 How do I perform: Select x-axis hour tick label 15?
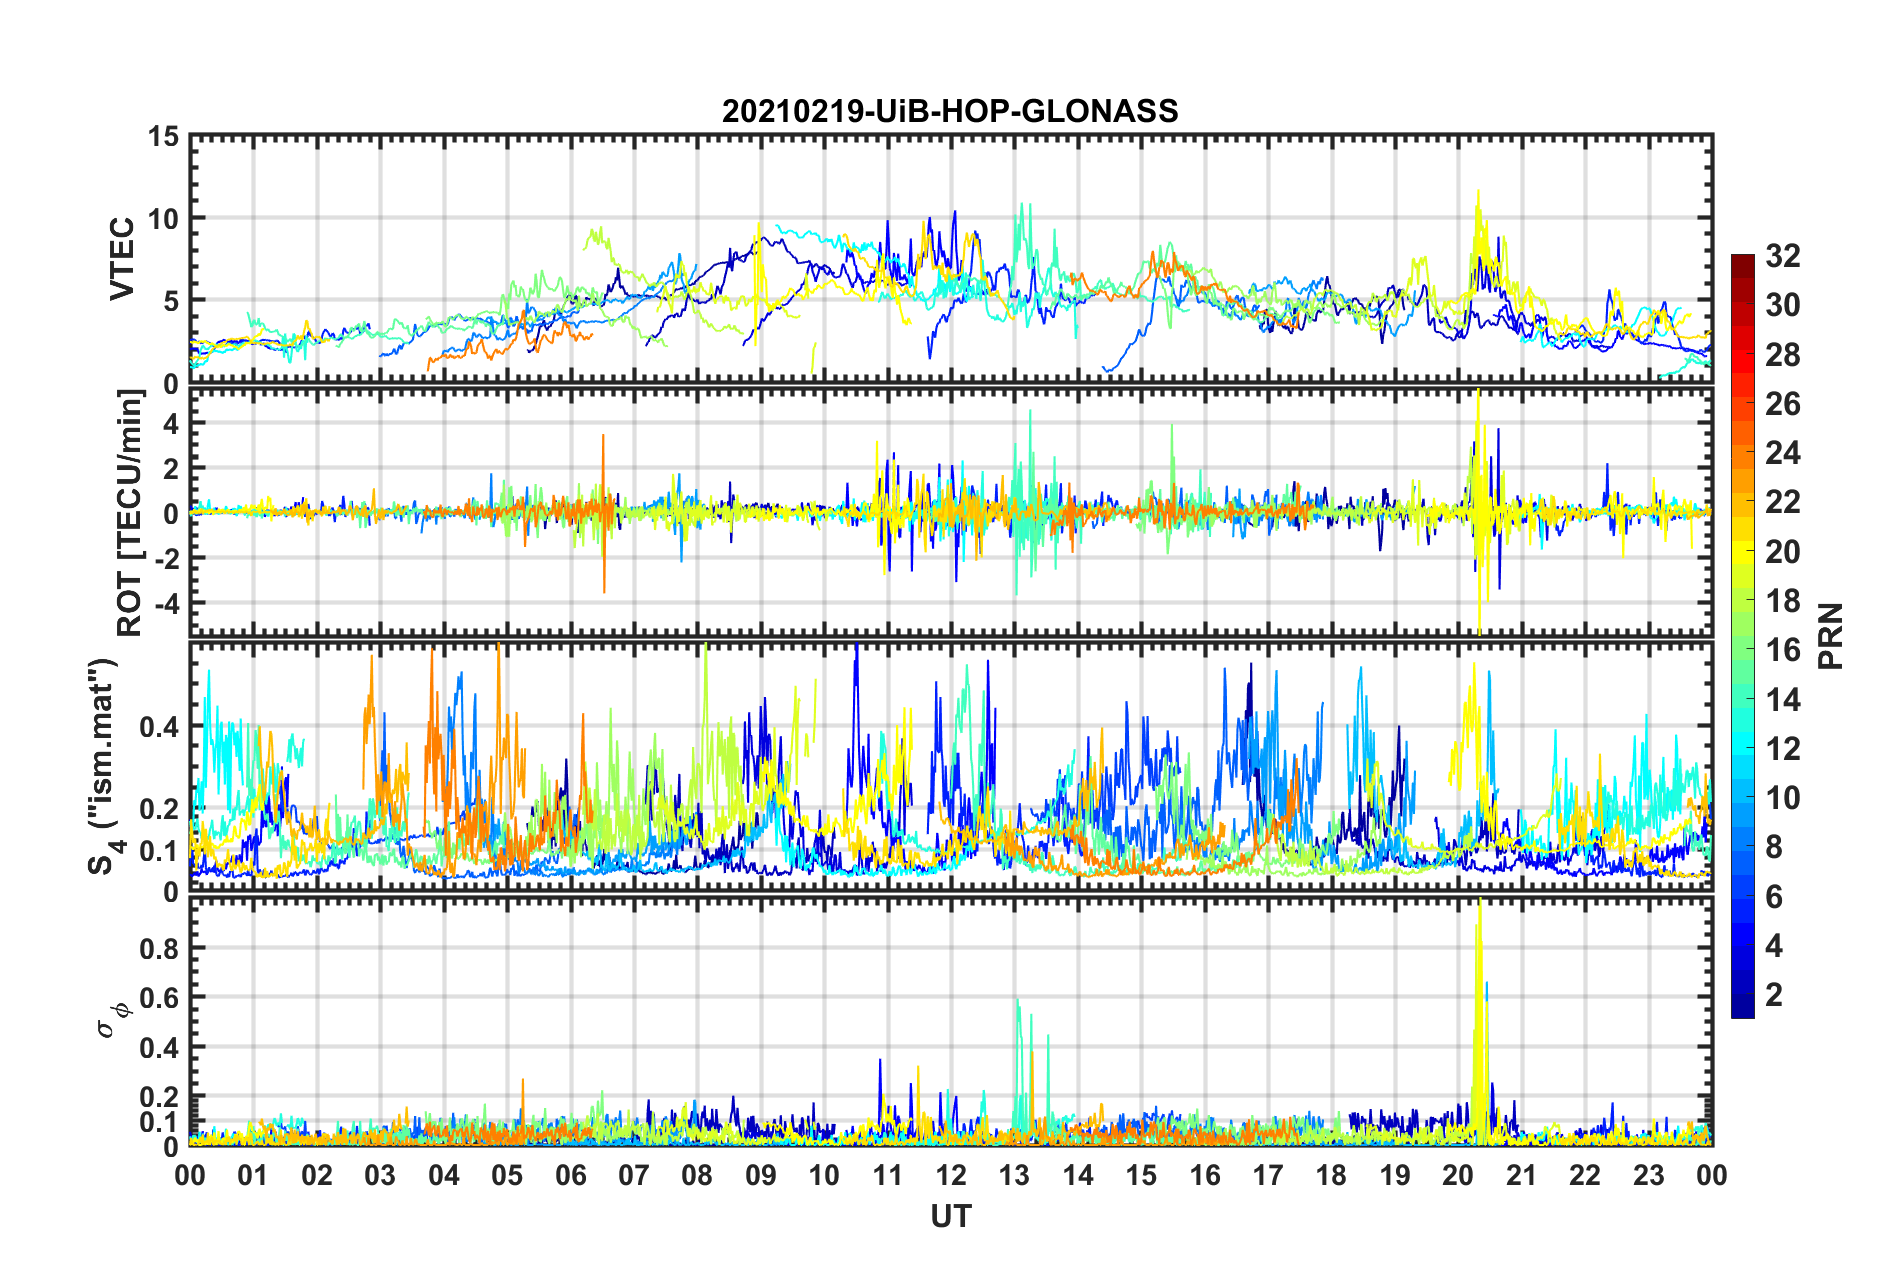(x=1141, y=1175)
